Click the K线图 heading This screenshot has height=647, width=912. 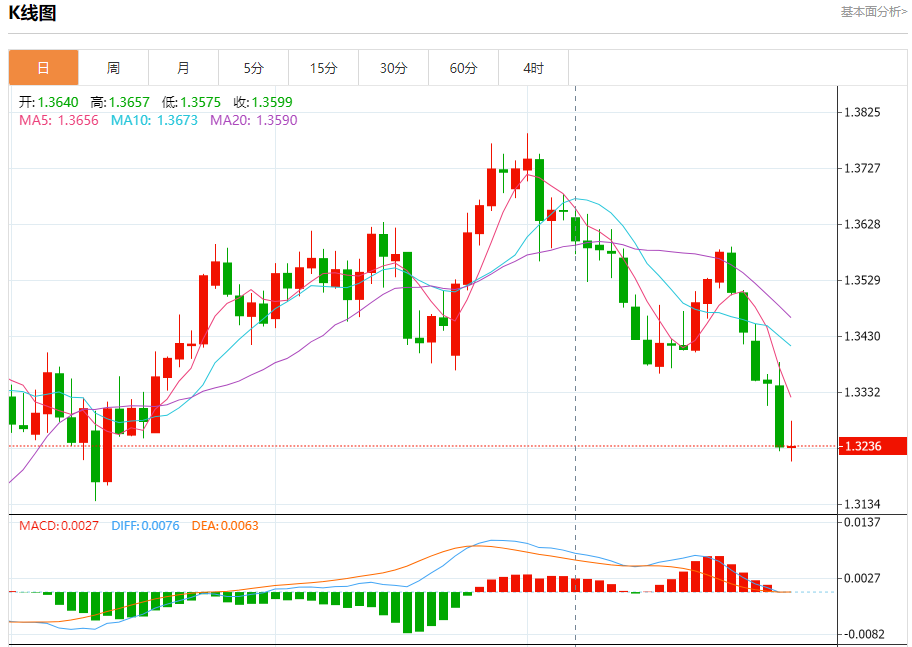click(33, 13)
